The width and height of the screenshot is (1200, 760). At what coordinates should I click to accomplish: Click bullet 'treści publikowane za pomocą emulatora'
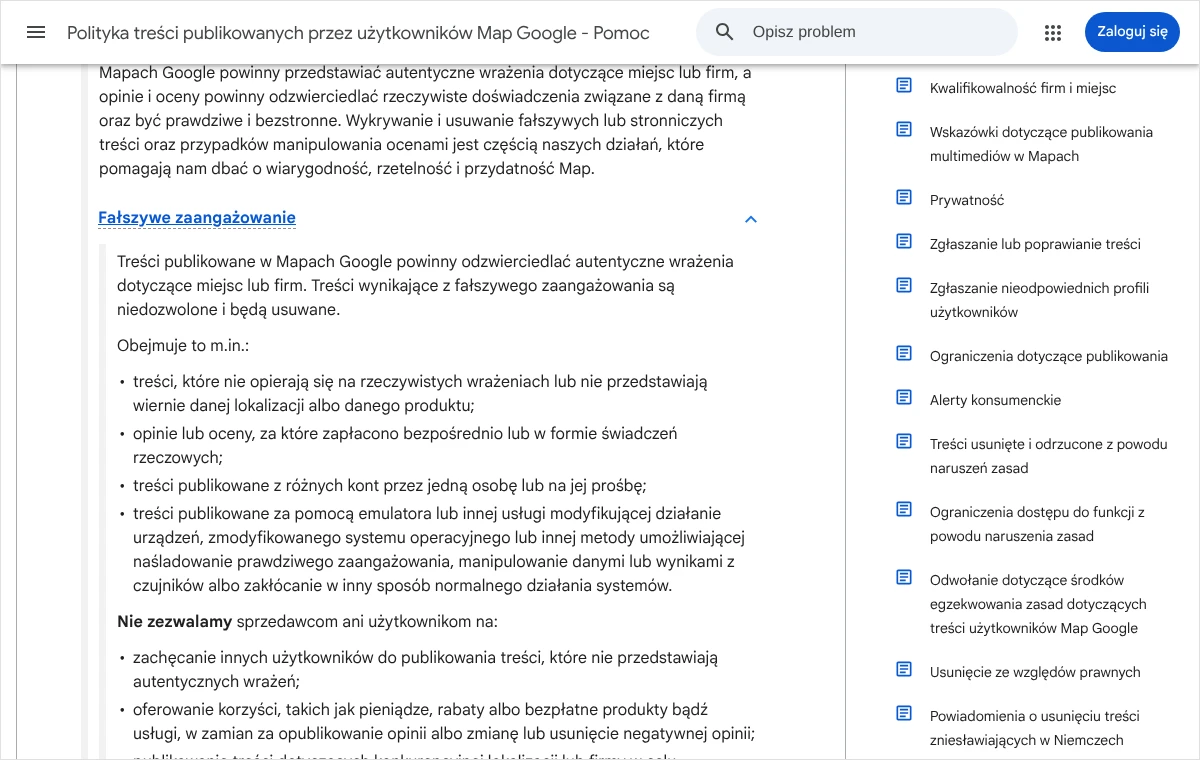pyautogui.click(x=439, y=550)
